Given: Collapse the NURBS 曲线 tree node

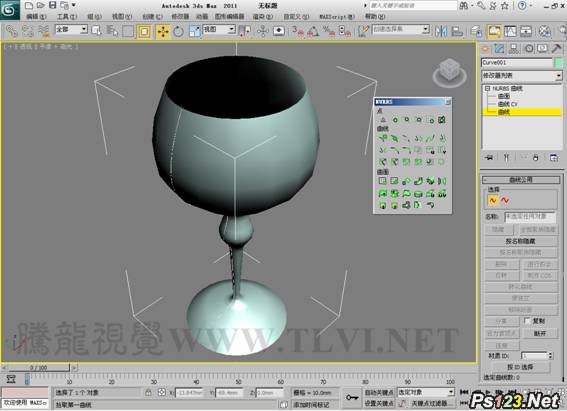Looking at the screenshot, I should (487, 88).
